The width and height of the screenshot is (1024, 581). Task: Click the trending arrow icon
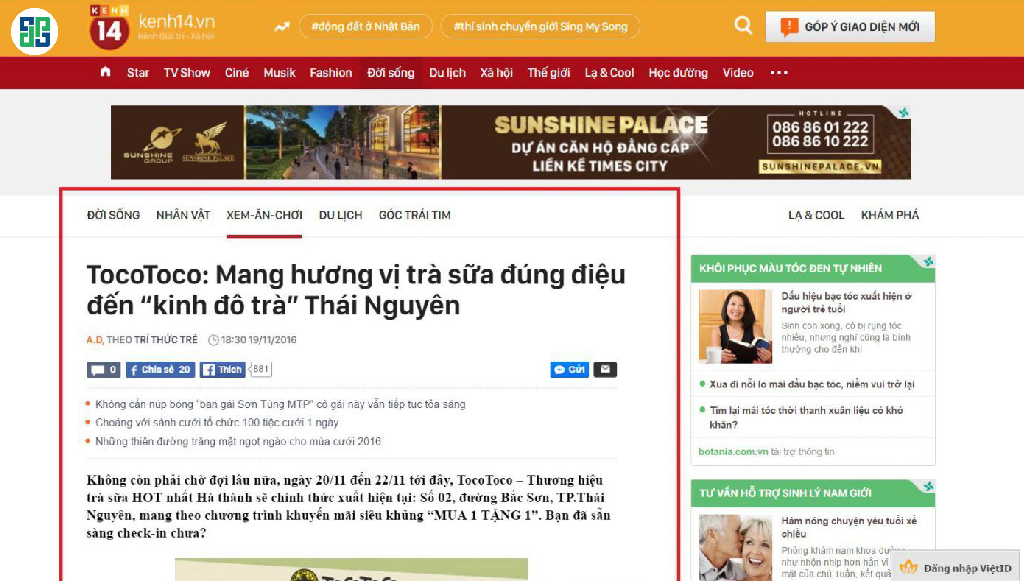(281, 27)
